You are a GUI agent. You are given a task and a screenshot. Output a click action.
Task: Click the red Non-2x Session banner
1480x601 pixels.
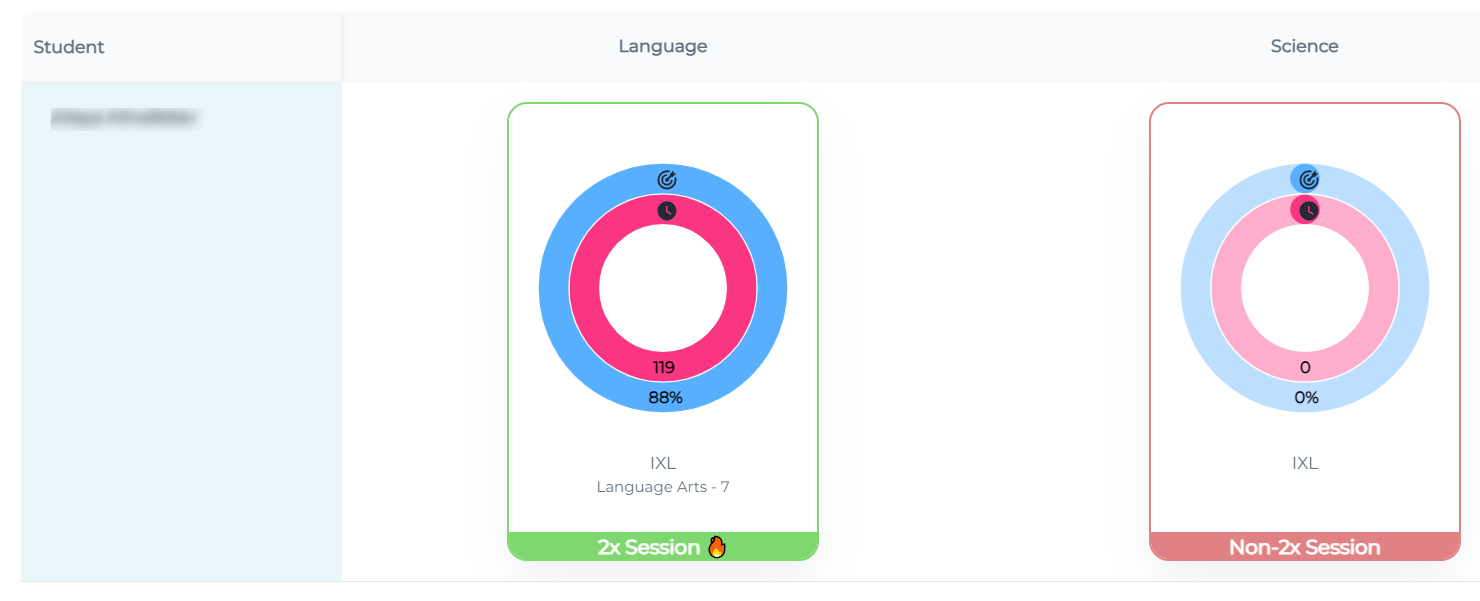point(1304,547)
